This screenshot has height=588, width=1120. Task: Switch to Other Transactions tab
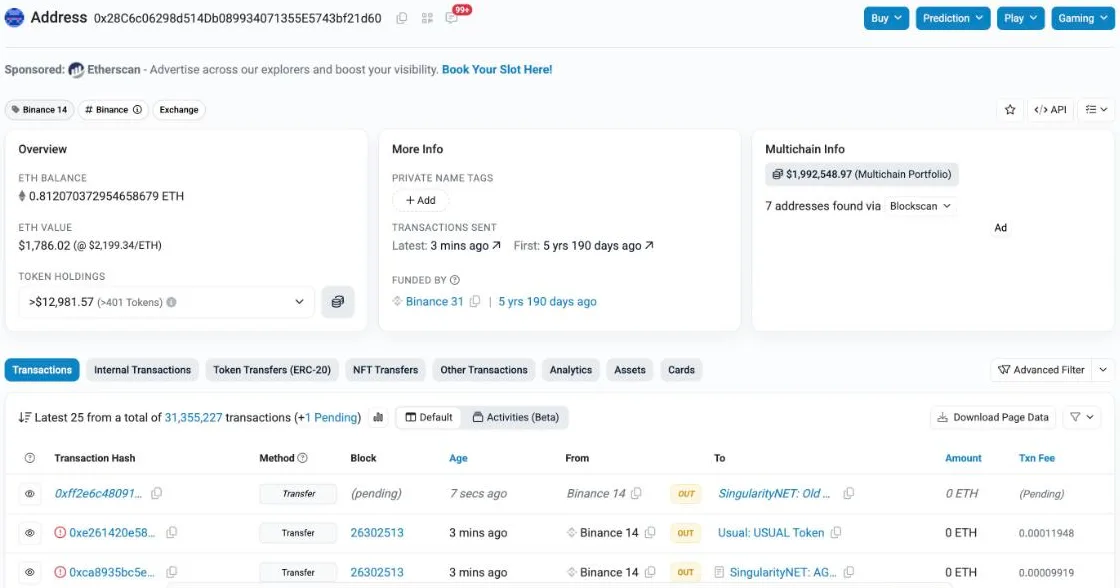point(484,369)
